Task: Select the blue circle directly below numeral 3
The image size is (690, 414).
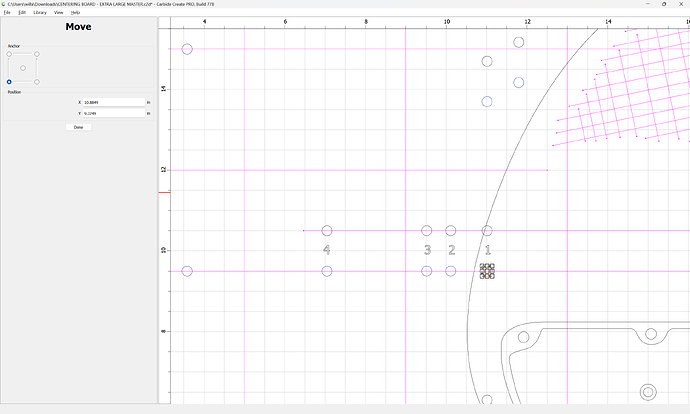Action: click(x=426, y=271)
